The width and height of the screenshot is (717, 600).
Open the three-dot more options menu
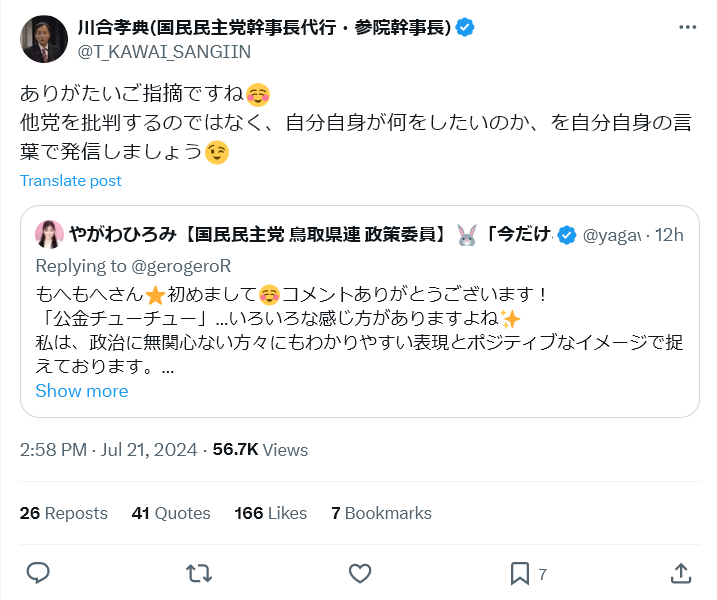pos(687,27)
